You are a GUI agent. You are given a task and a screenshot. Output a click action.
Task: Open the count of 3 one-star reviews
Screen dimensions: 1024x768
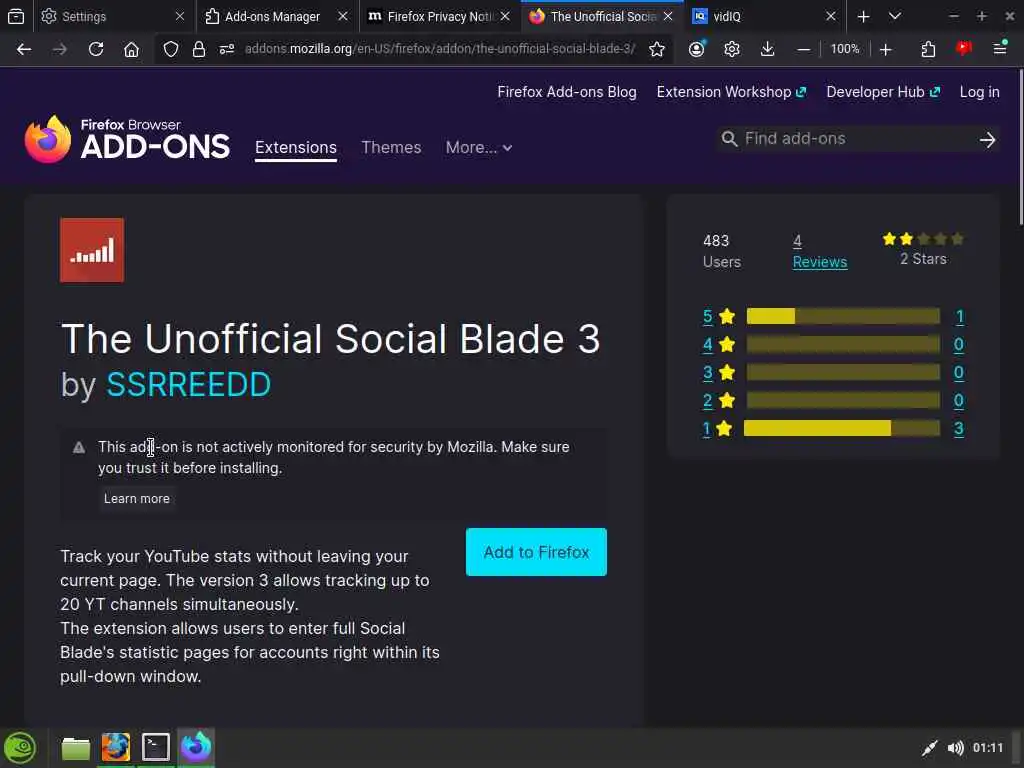pyautogui.click(x=959, y=428)
